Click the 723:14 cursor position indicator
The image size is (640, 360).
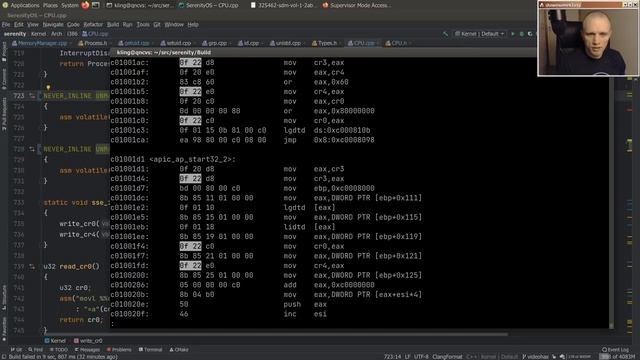click(392, 357)
